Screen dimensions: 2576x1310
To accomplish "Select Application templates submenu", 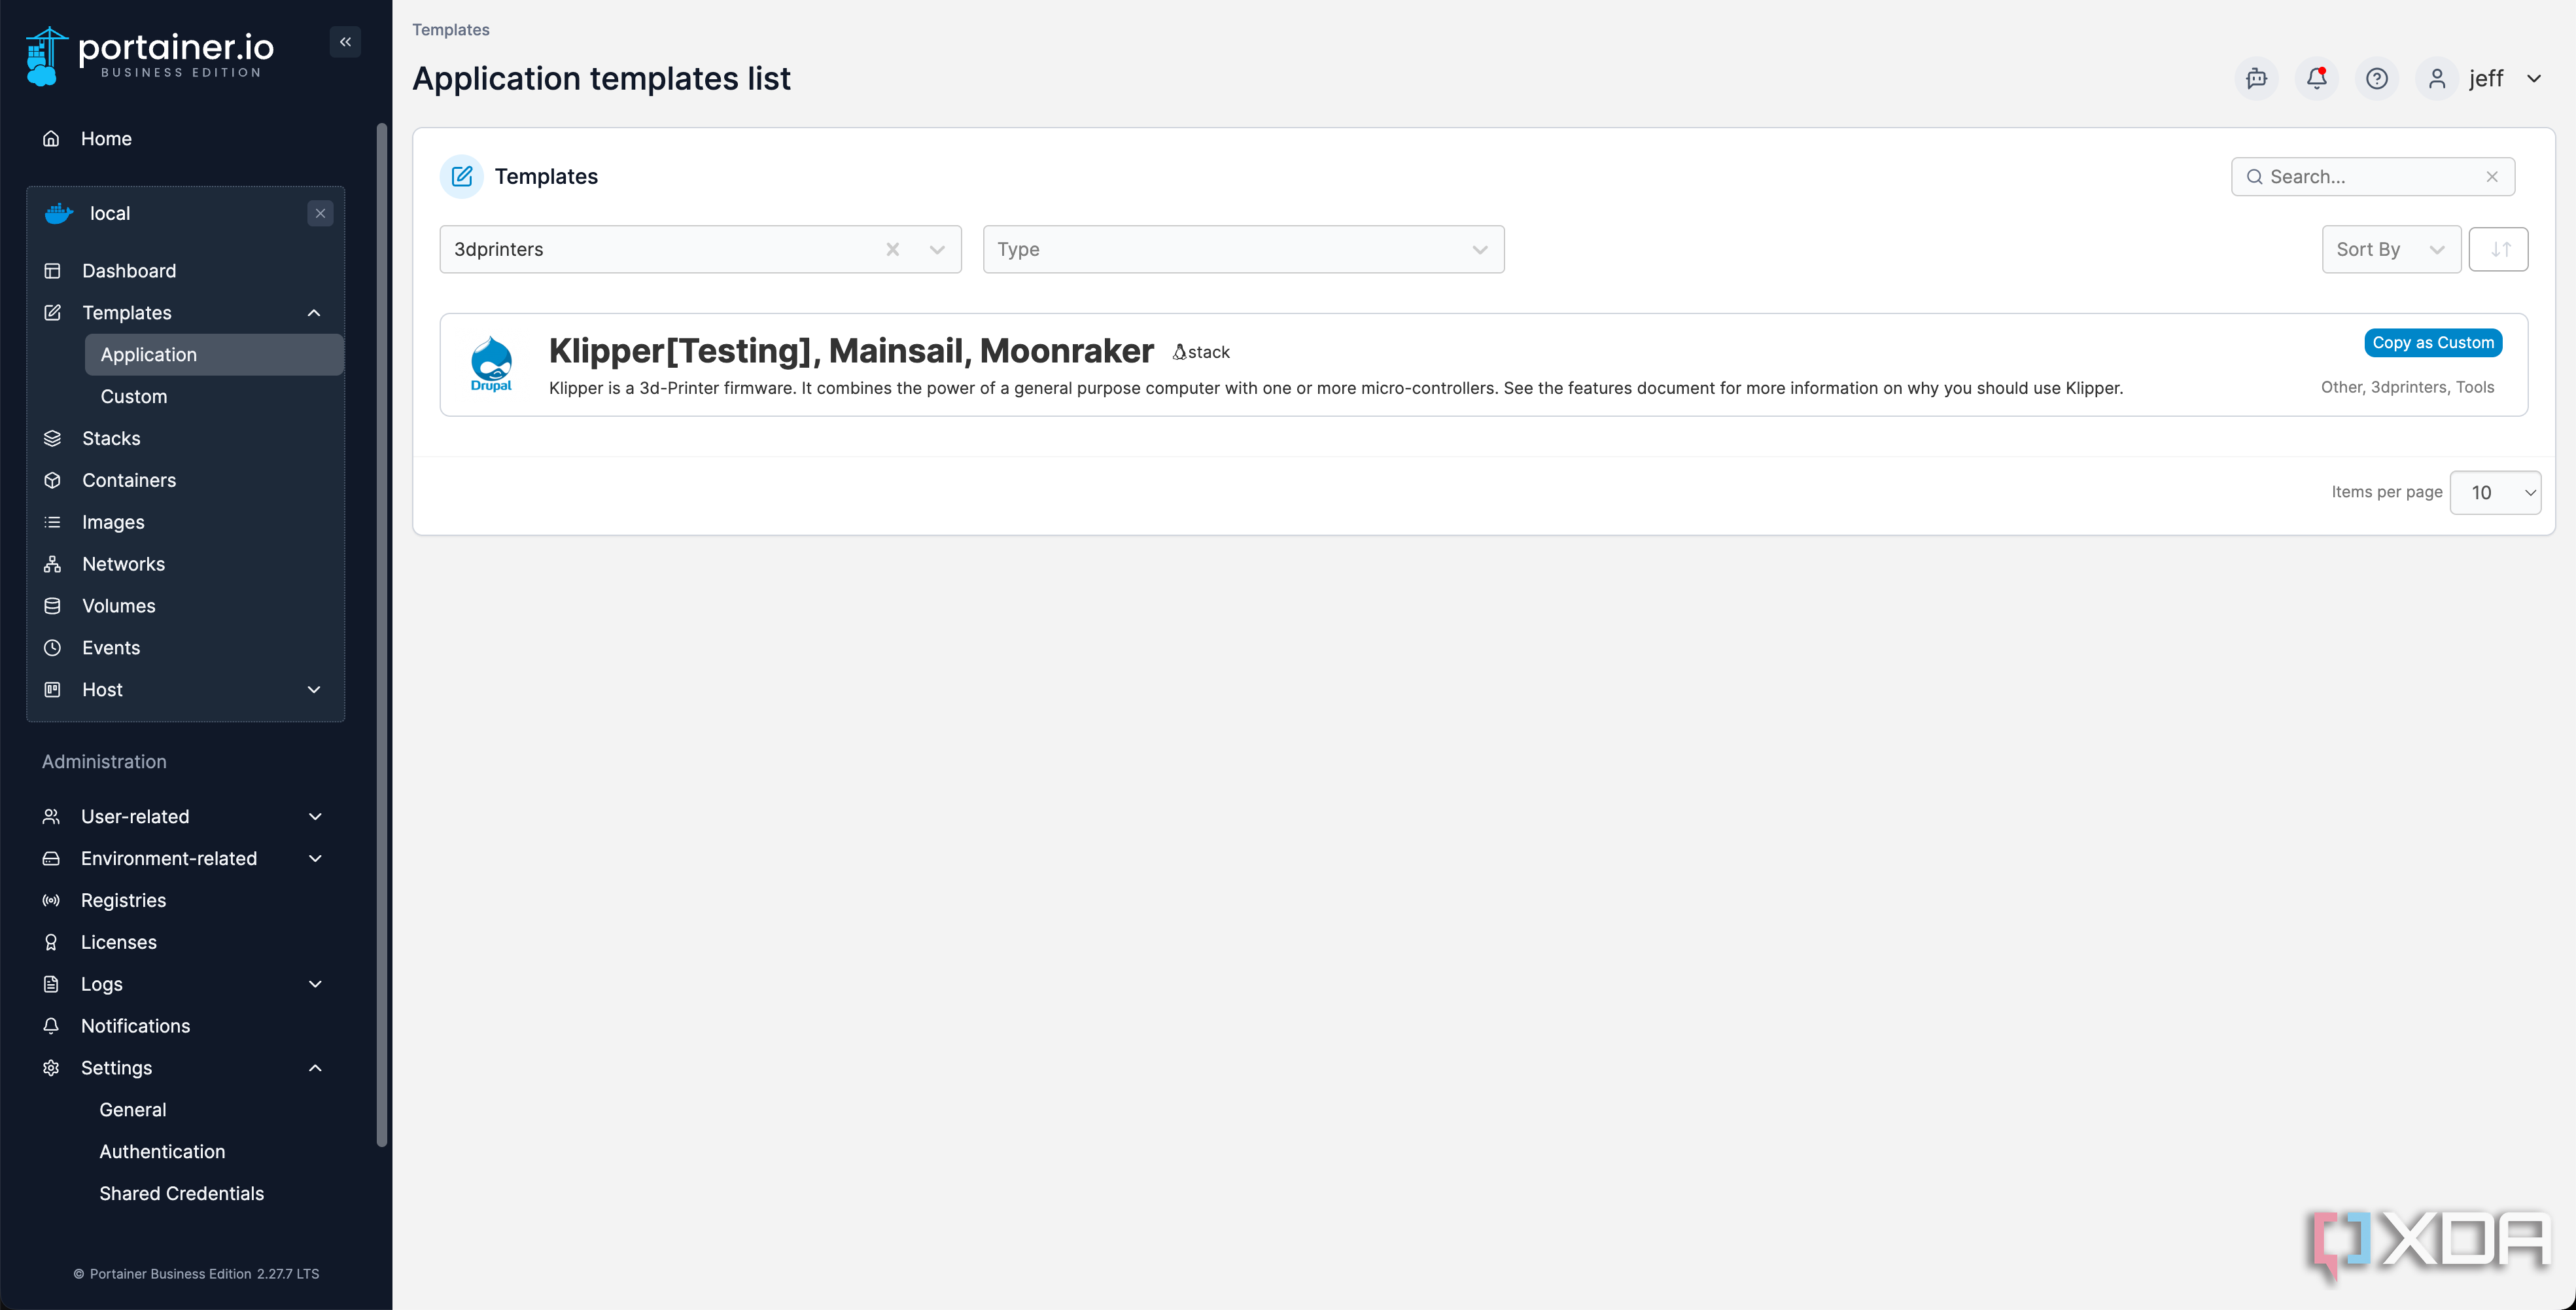I will pyautogui.click(x=214, y=355).
